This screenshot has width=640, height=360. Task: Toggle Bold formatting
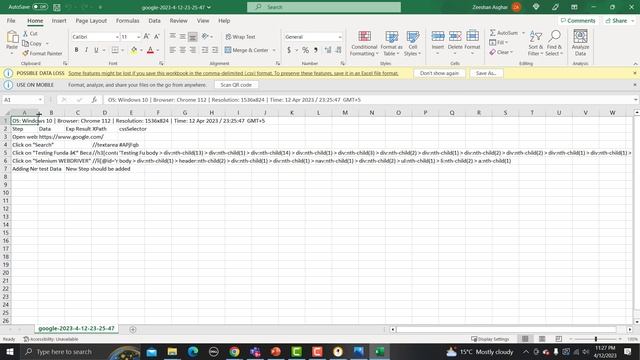[x=76, y=50]
